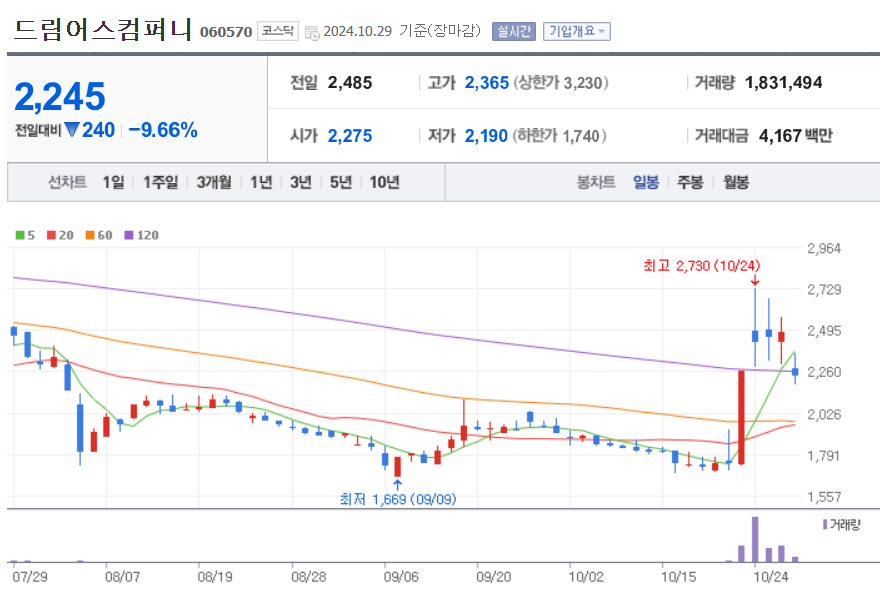Click the large red candlestick before 10/24
Screen dimensions: 880x609
click(x=741, y=417)
